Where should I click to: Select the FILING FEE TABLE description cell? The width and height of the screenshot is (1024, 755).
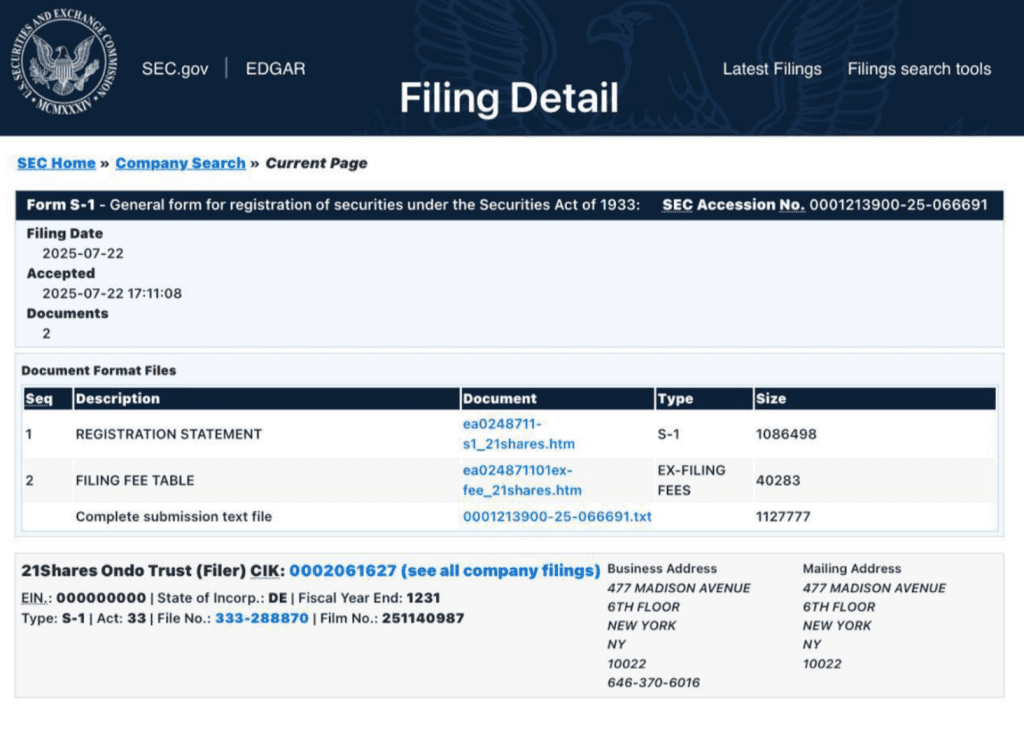coord(135,481)
